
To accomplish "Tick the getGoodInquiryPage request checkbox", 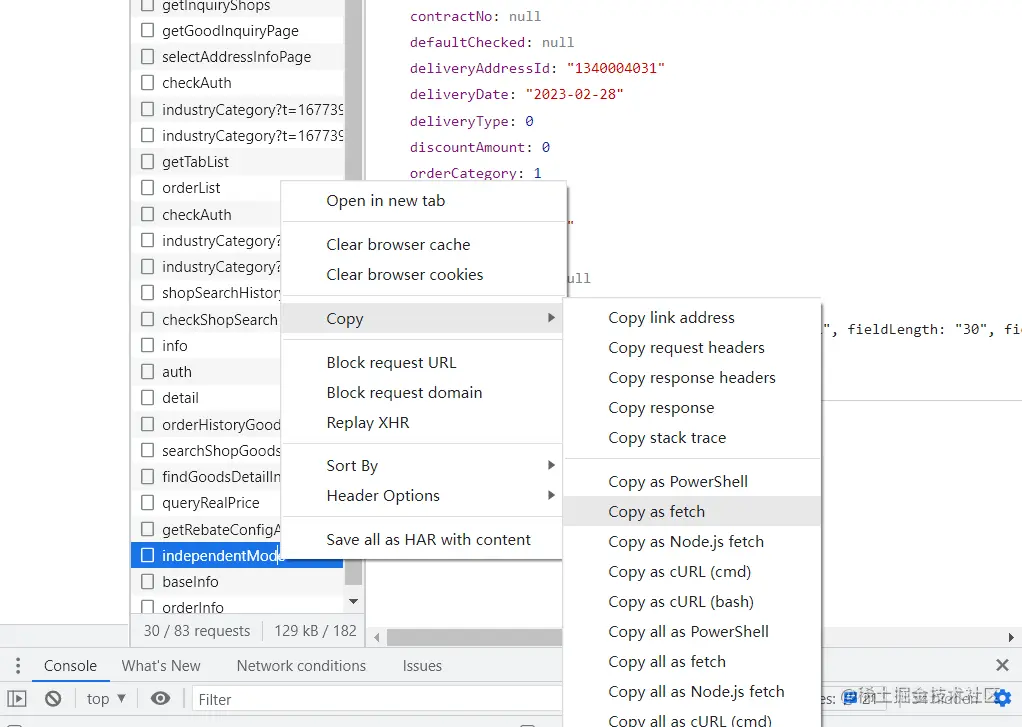I will [148, 31].
